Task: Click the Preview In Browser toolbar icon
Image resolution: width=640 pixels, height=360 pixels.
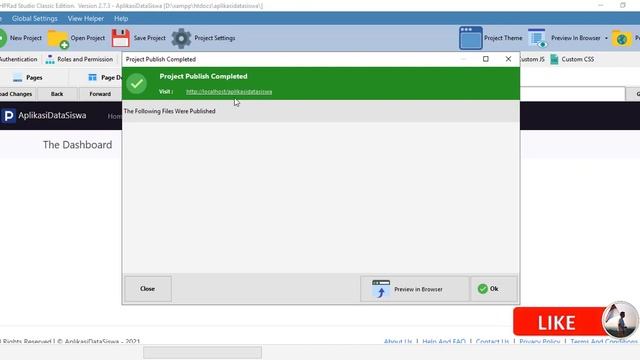Action: tap(537, 38)
